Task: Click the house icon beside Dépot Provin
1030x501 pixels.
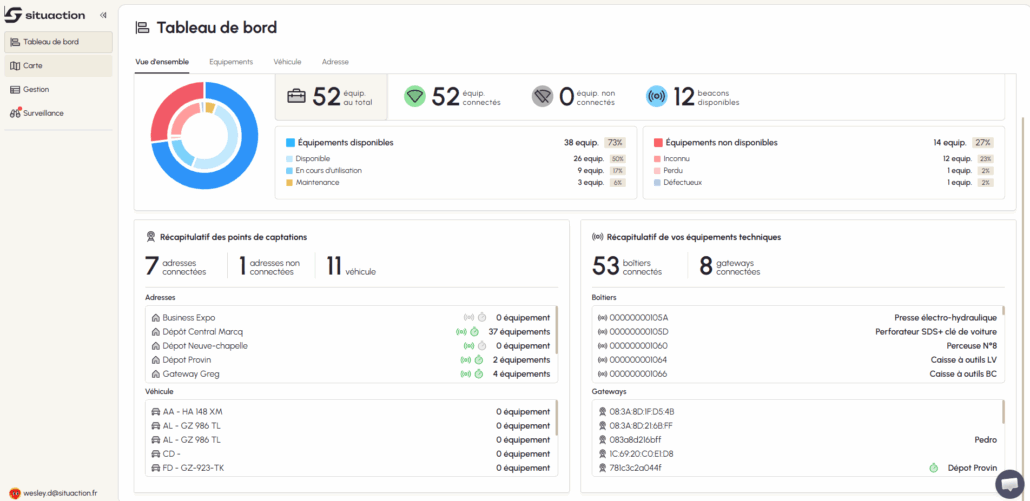Action: pos(156,360)
